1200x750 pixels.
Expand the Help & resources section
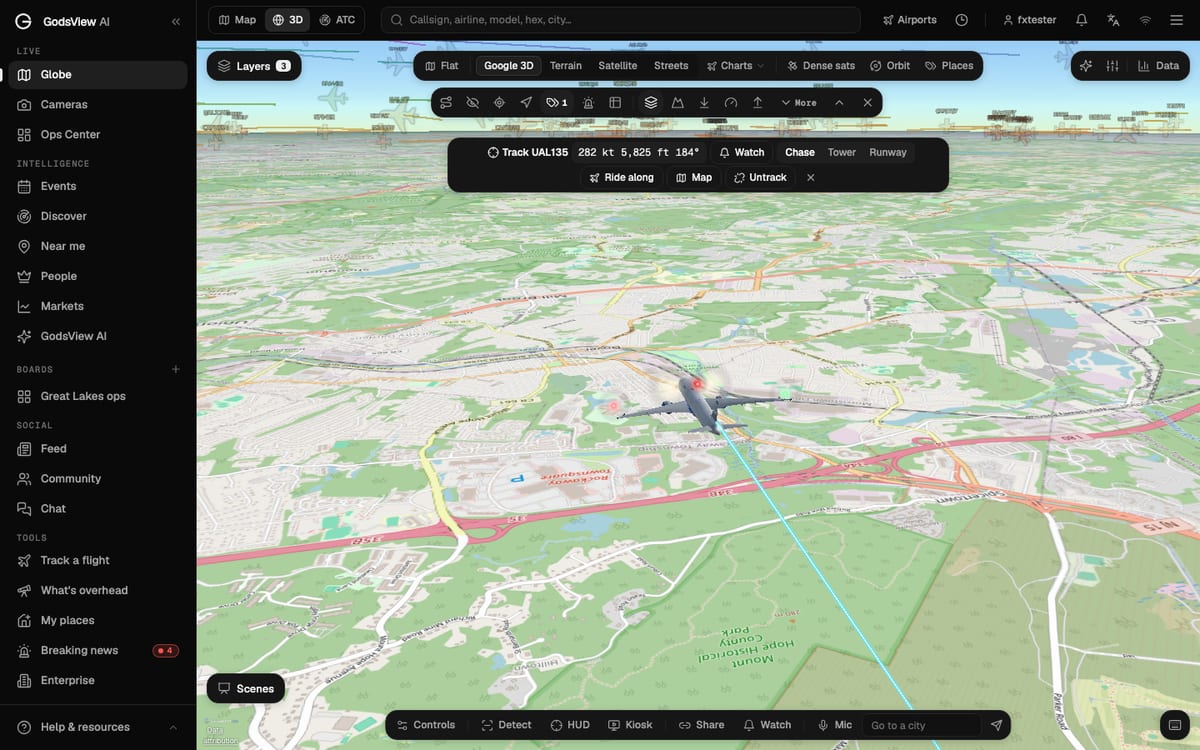98,727
